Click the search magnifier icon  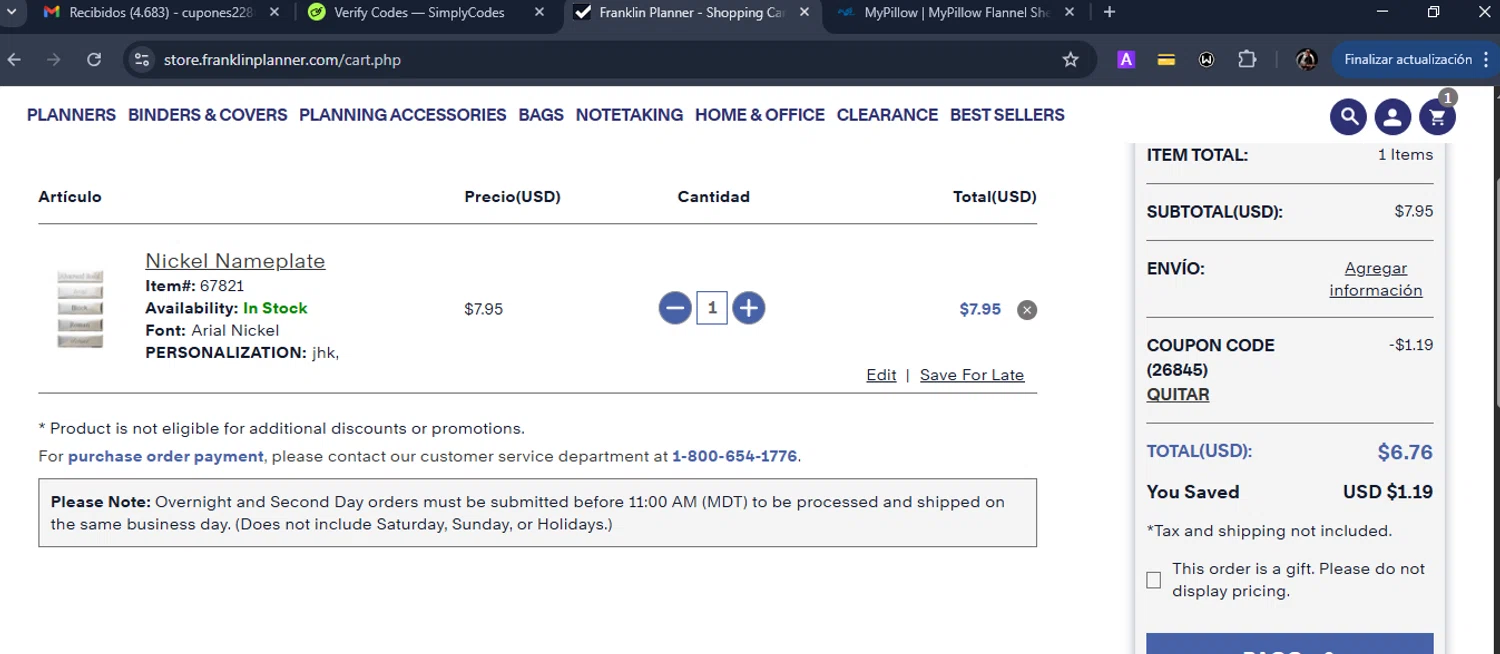click(x=1348, y=117)
